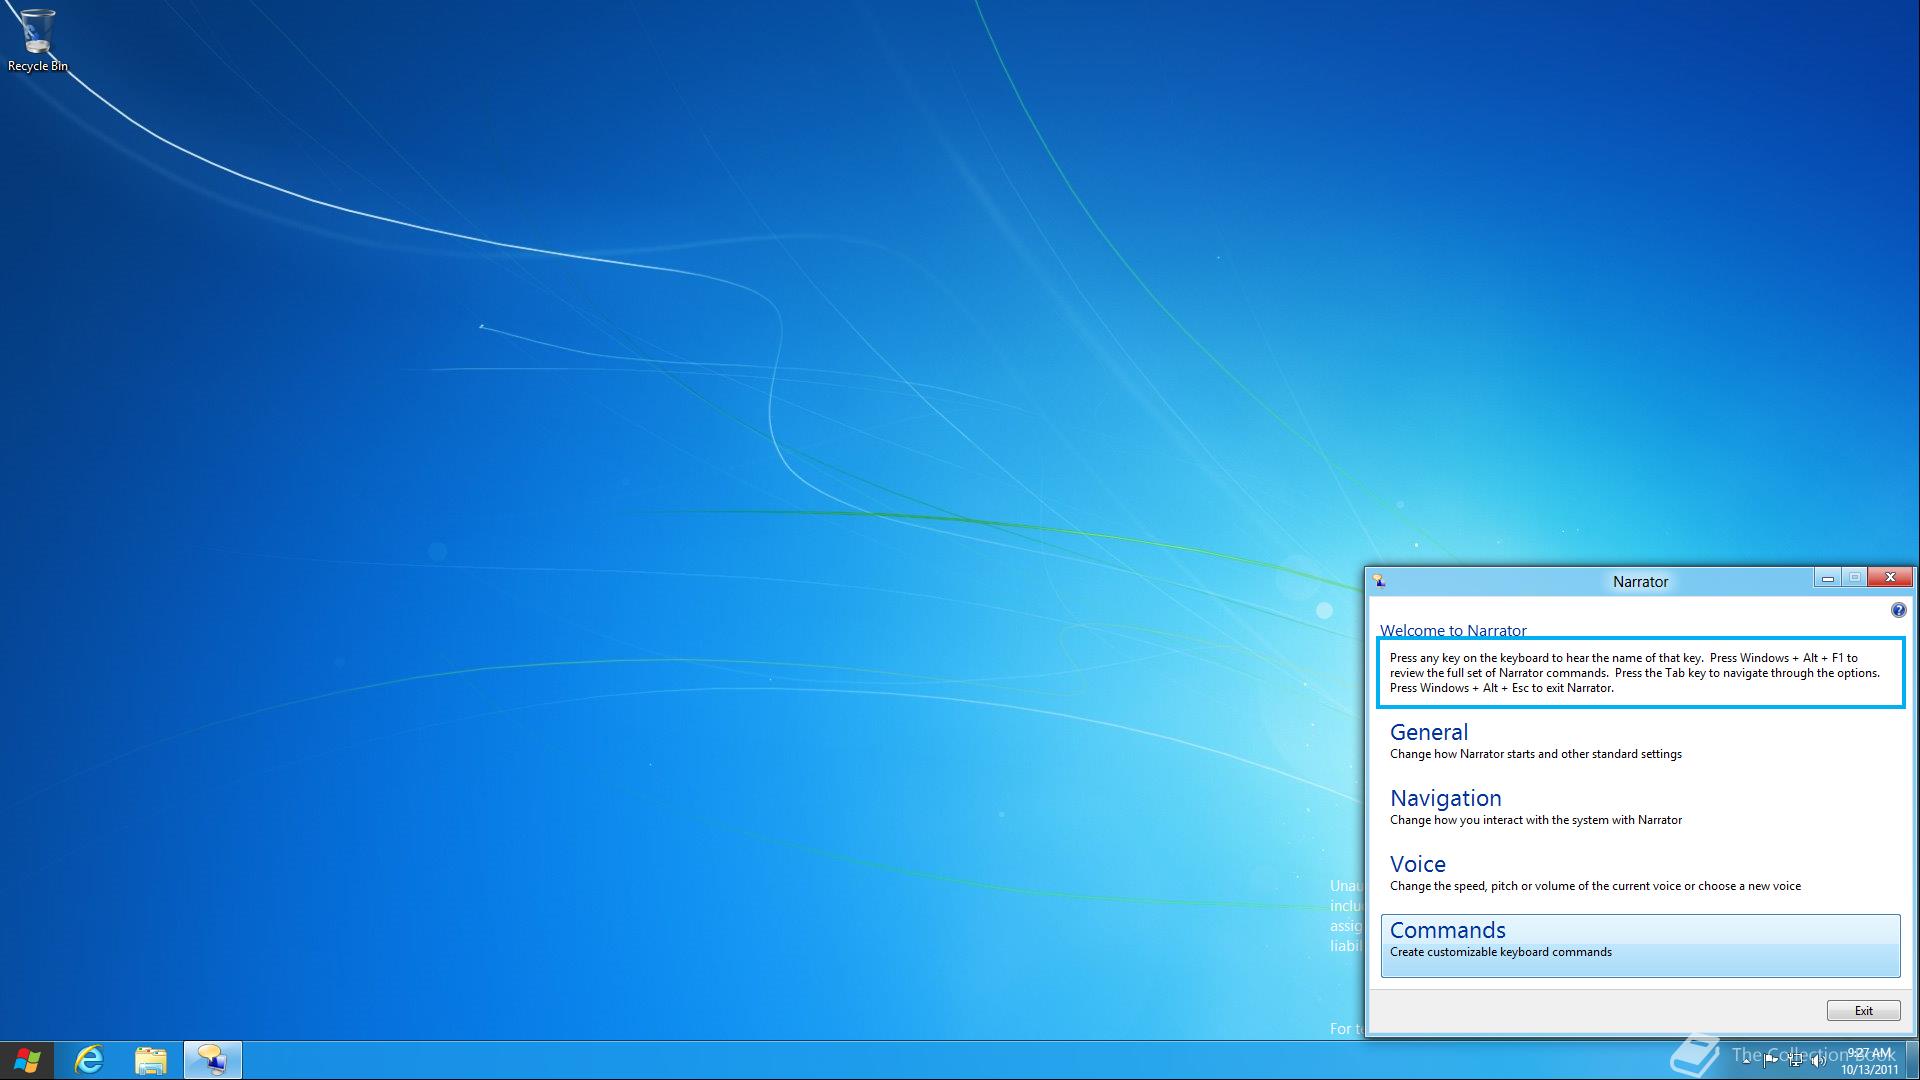The width and height of the screenshot is (1920, 1080).
Task: Open the network status tray icon
Action: (1795, 1061)
